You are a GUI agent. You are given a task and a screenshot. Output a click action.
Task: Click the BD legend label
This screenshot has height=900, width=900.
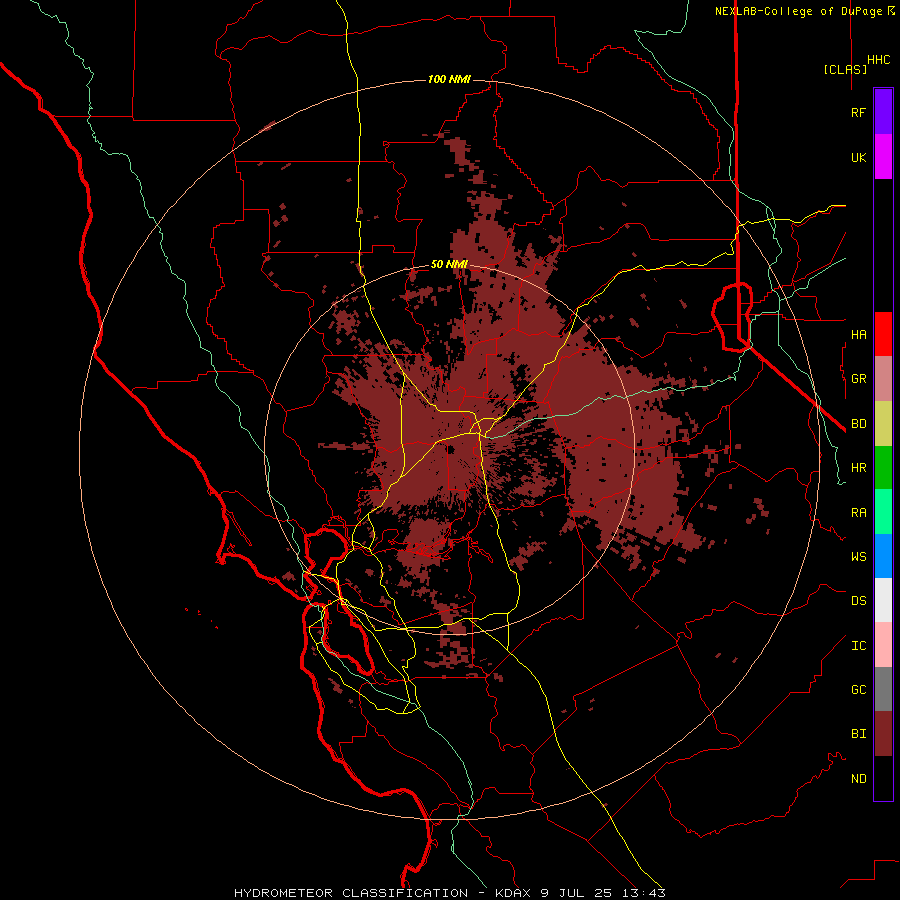click(x=858, y=424)
